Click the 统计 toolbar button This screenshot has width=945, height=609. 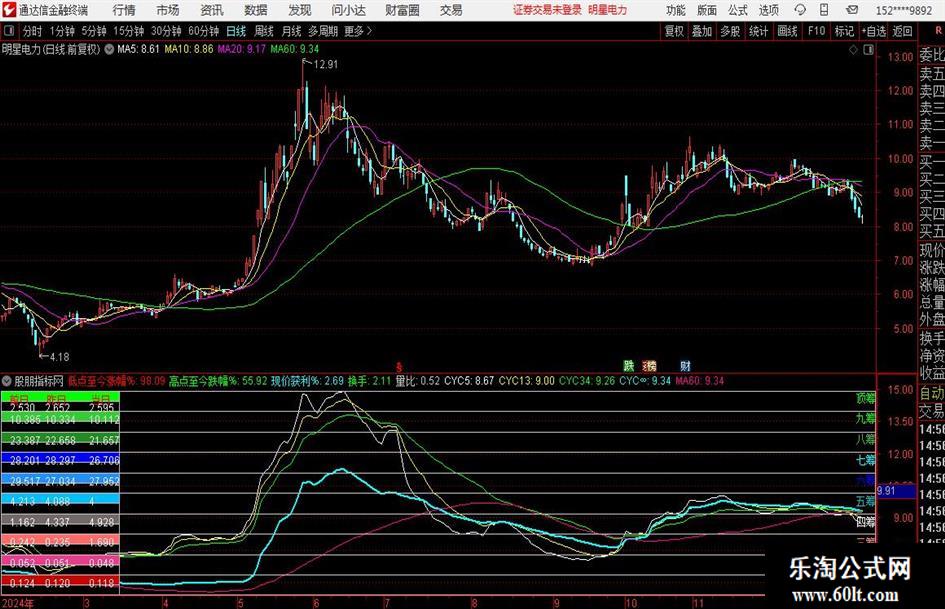pyautogui.click(x=758, y=31)
